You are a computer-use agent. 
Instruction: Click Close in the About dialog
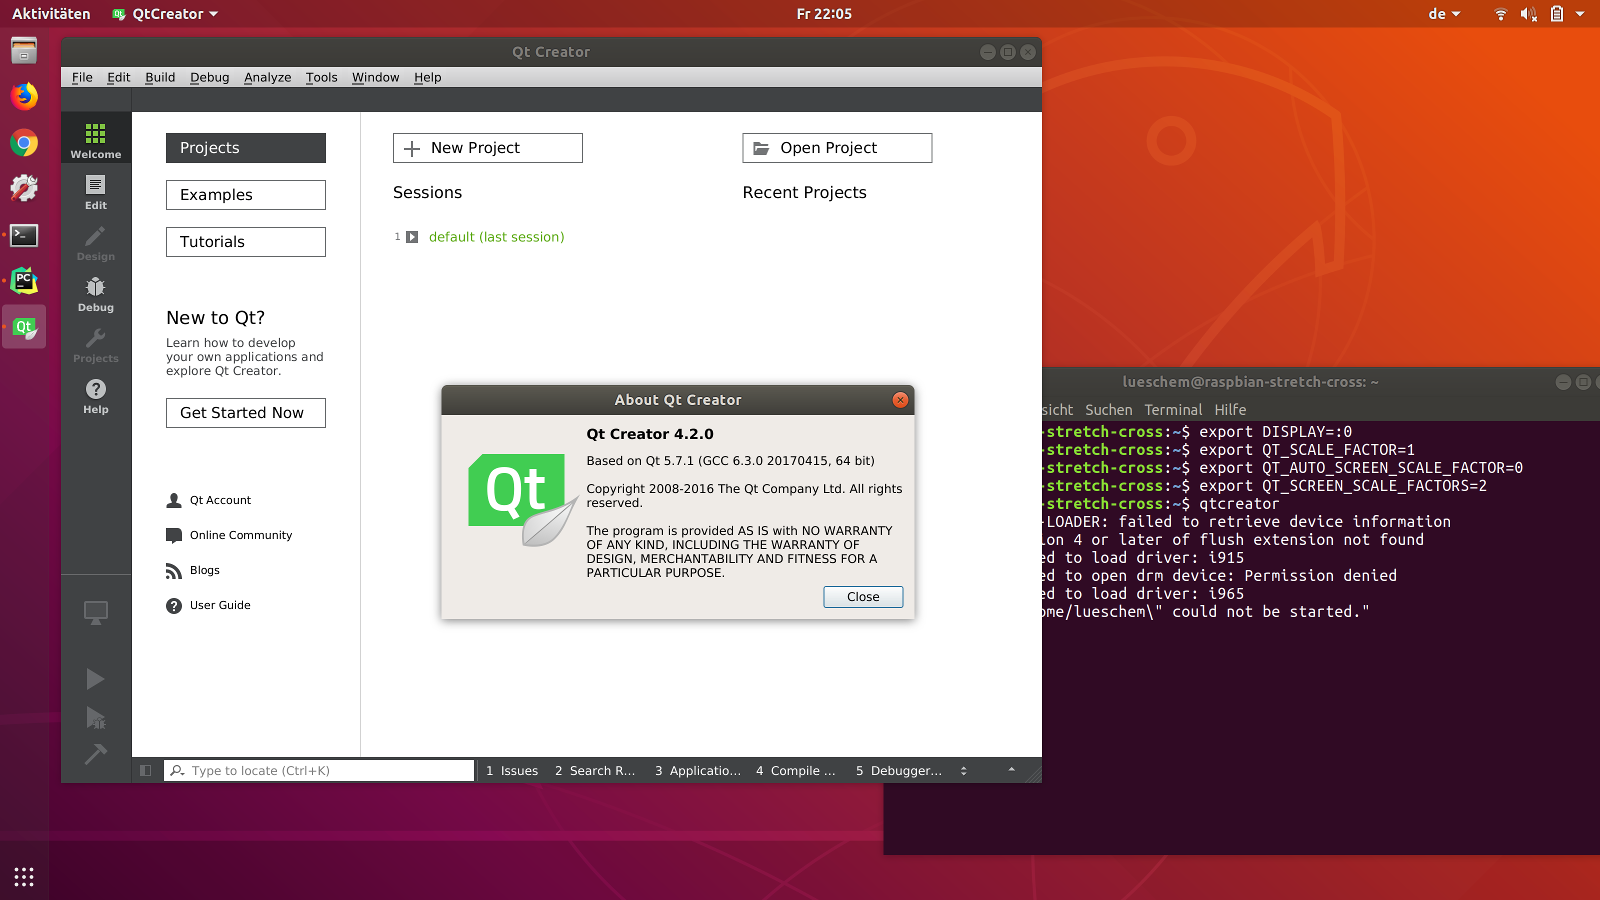[x=863, y=597]
